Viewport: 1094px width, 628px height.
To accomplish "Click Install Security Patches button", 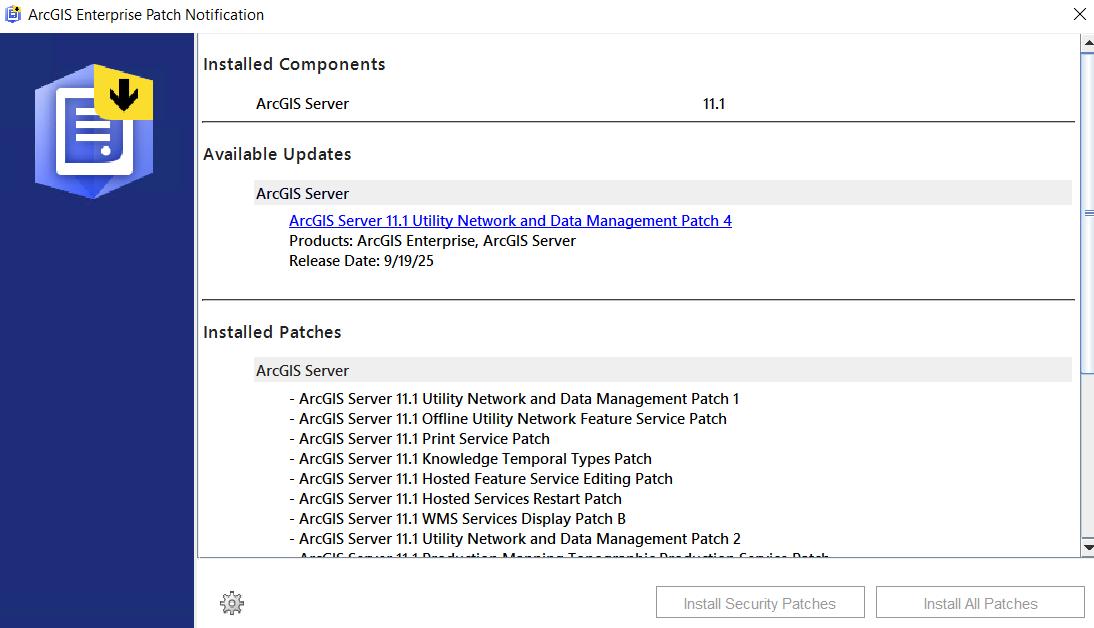I will 760,603.
